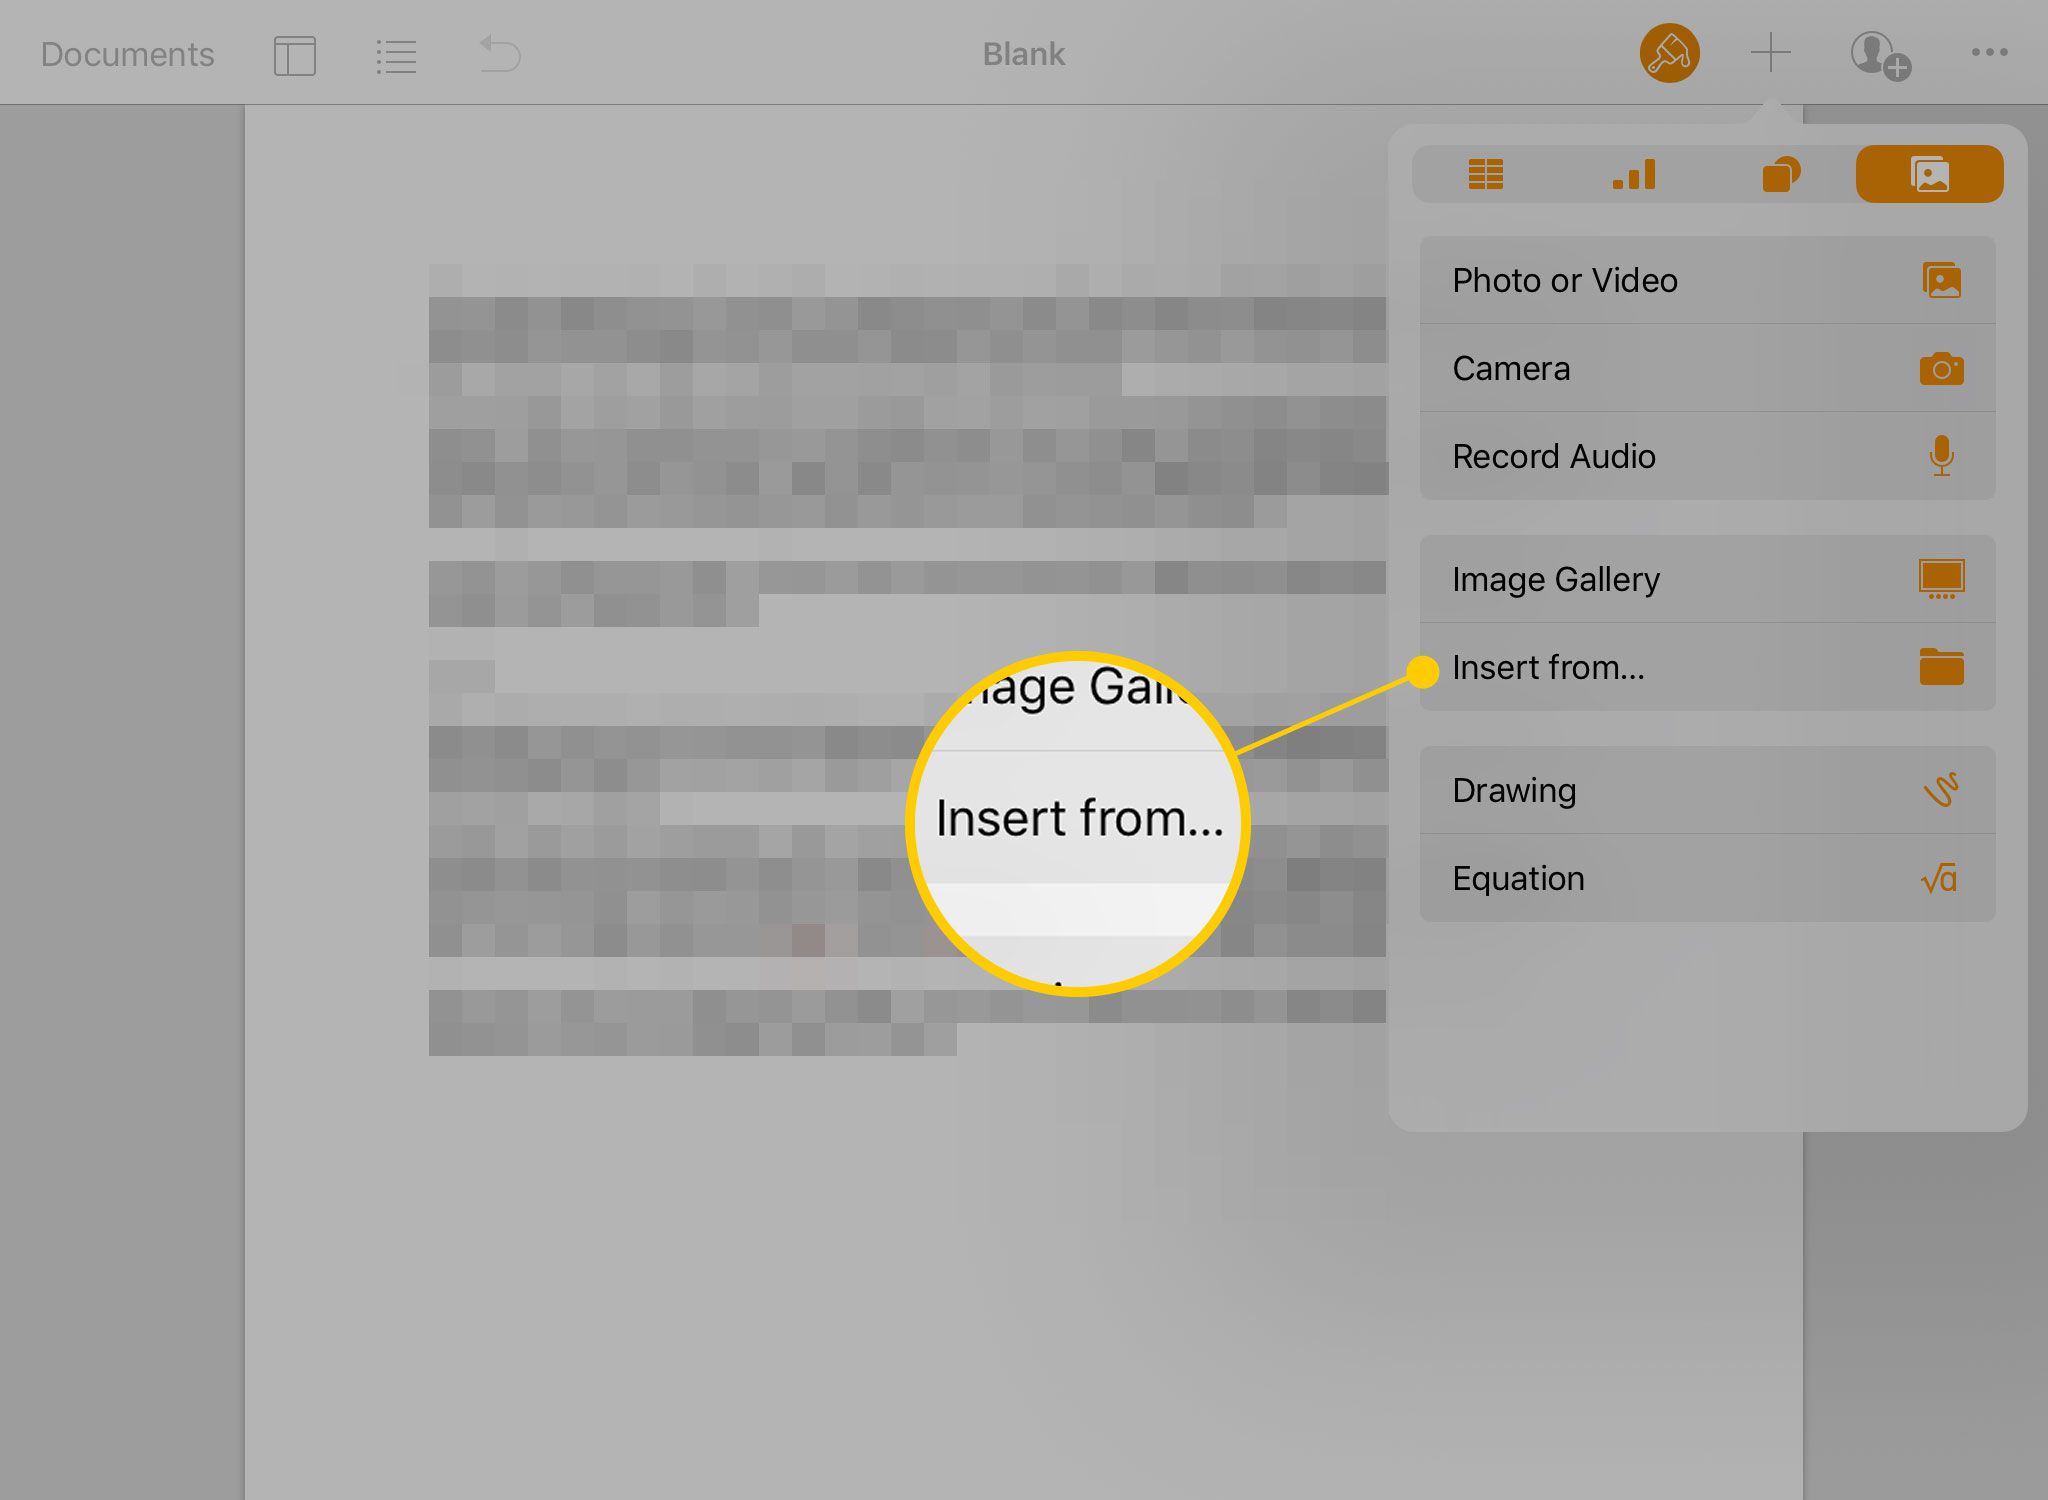
Task: Select the media insert icon tab
Action: click(1929, 173)
